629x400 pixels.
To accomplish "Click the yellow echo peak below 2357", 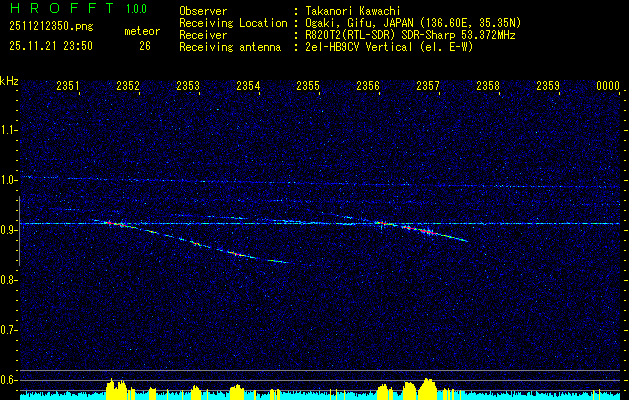I will pos(427,389).
